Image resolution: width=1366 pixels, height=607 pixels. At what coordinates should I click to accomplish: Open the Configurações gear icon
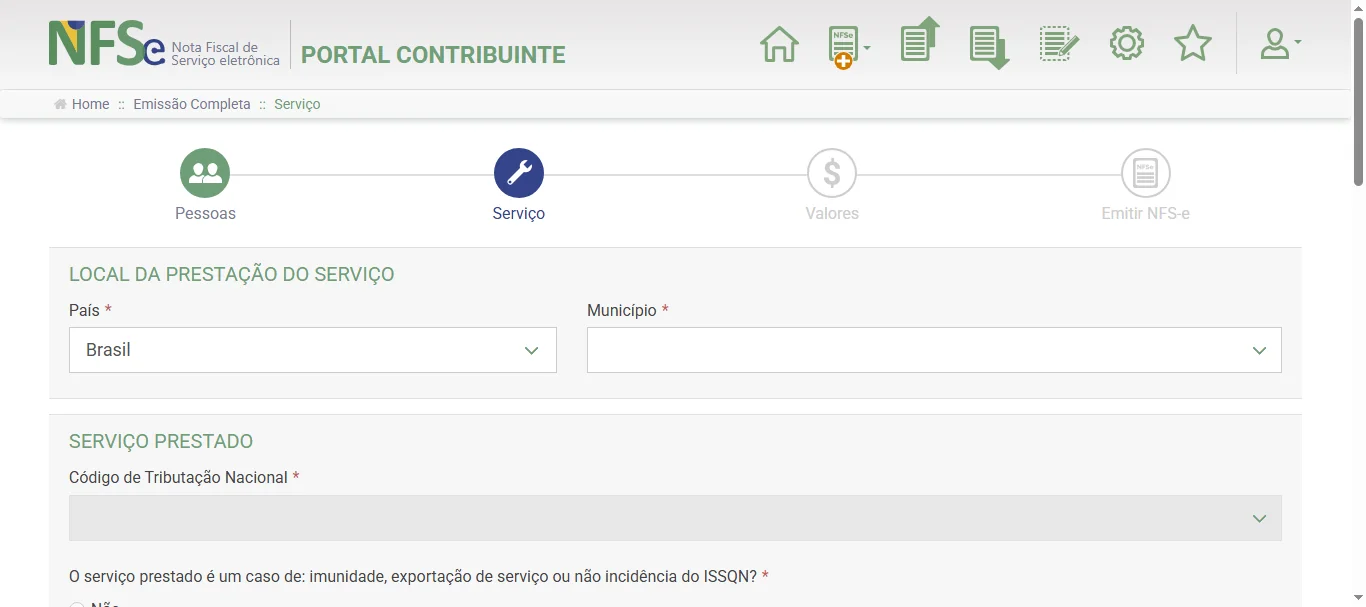[x=1127, y=43]
